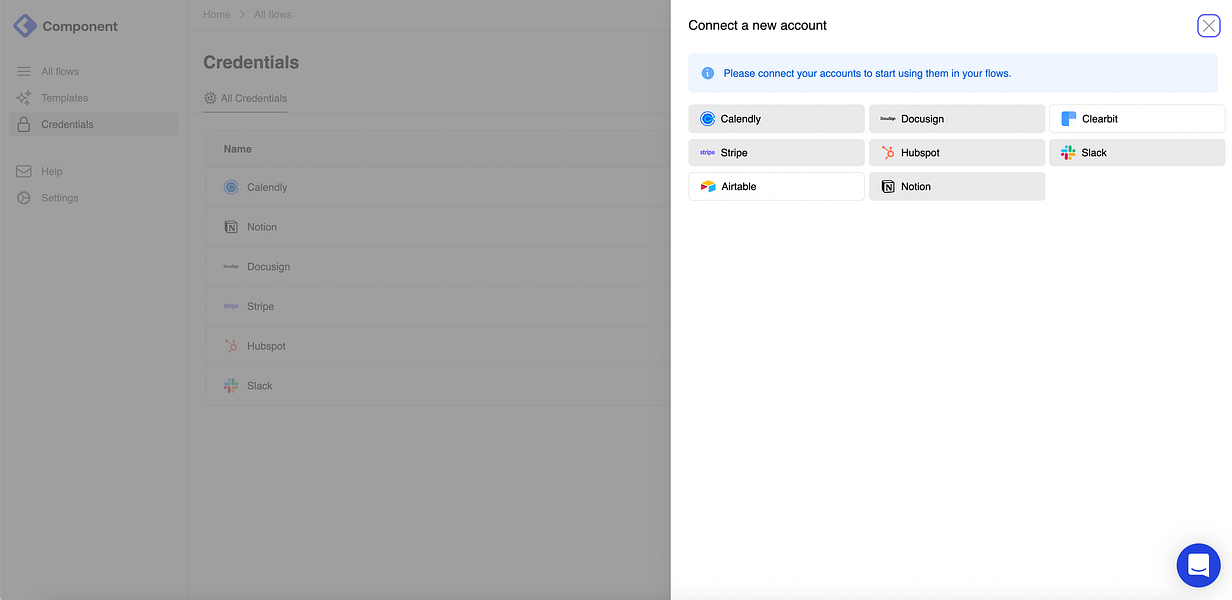Click the Credentials page heading
1232x600 pixels.
(251, 62)
